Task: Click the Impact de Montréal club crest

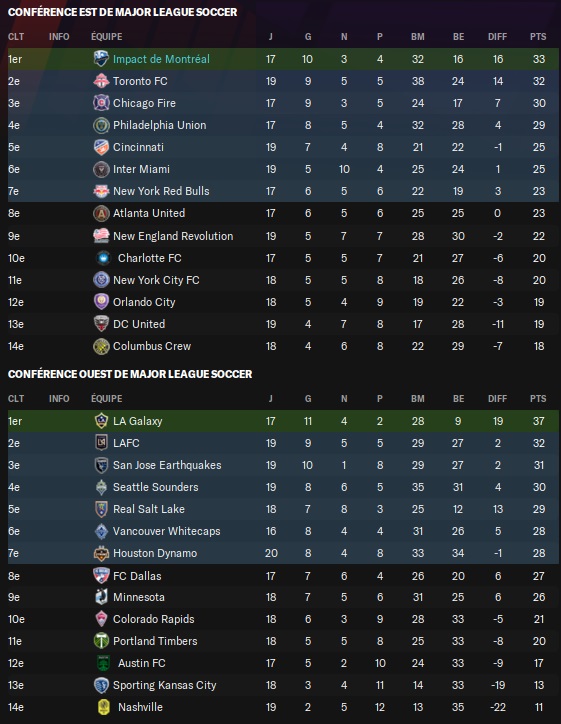Action: pyautogui.click(x=101, y=59)
